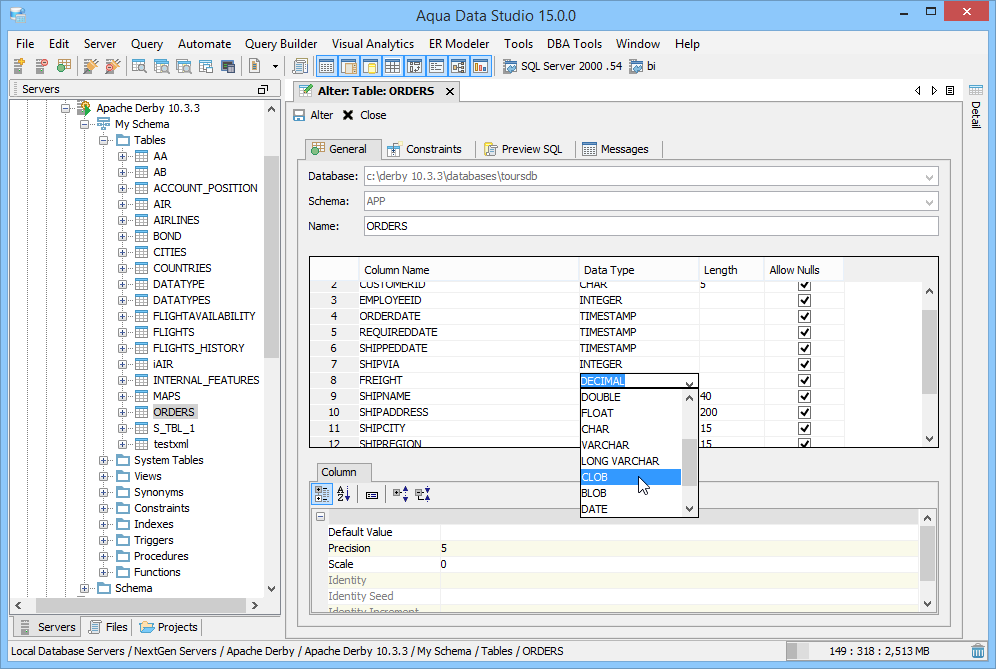Open the Files tab at bottom left
The image size is (996, 669).
tap(109, 627)
